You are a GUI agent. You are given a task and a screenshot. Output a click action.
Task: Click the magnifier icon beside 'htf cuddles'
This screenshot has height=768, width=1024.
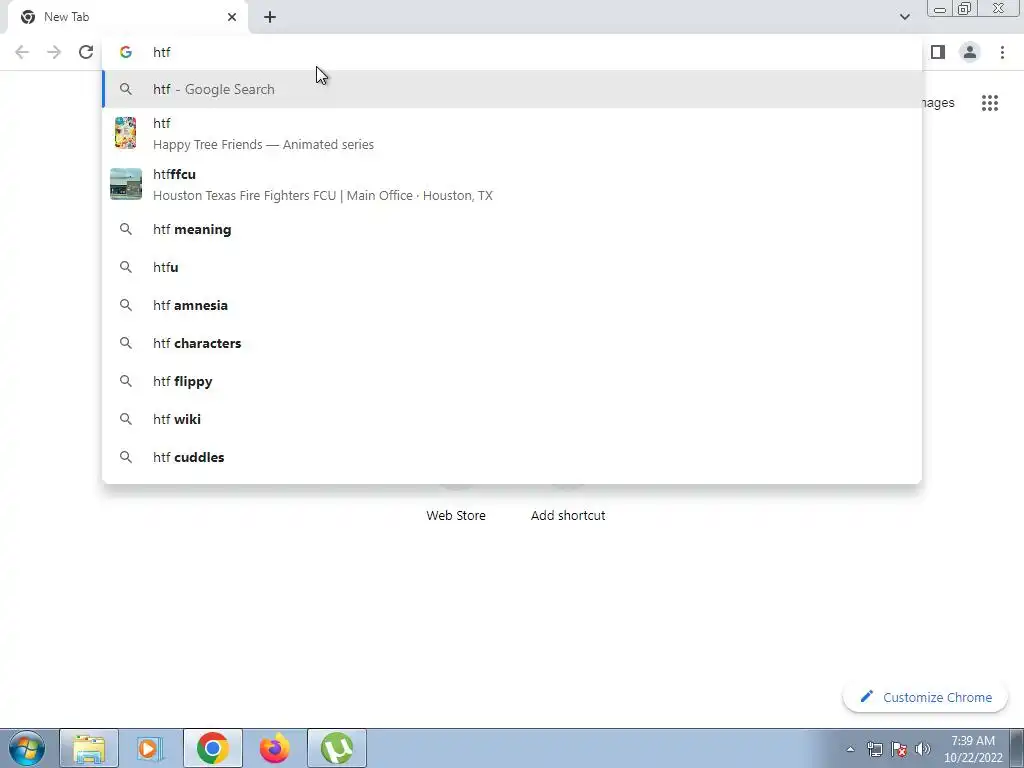point(126,457)
